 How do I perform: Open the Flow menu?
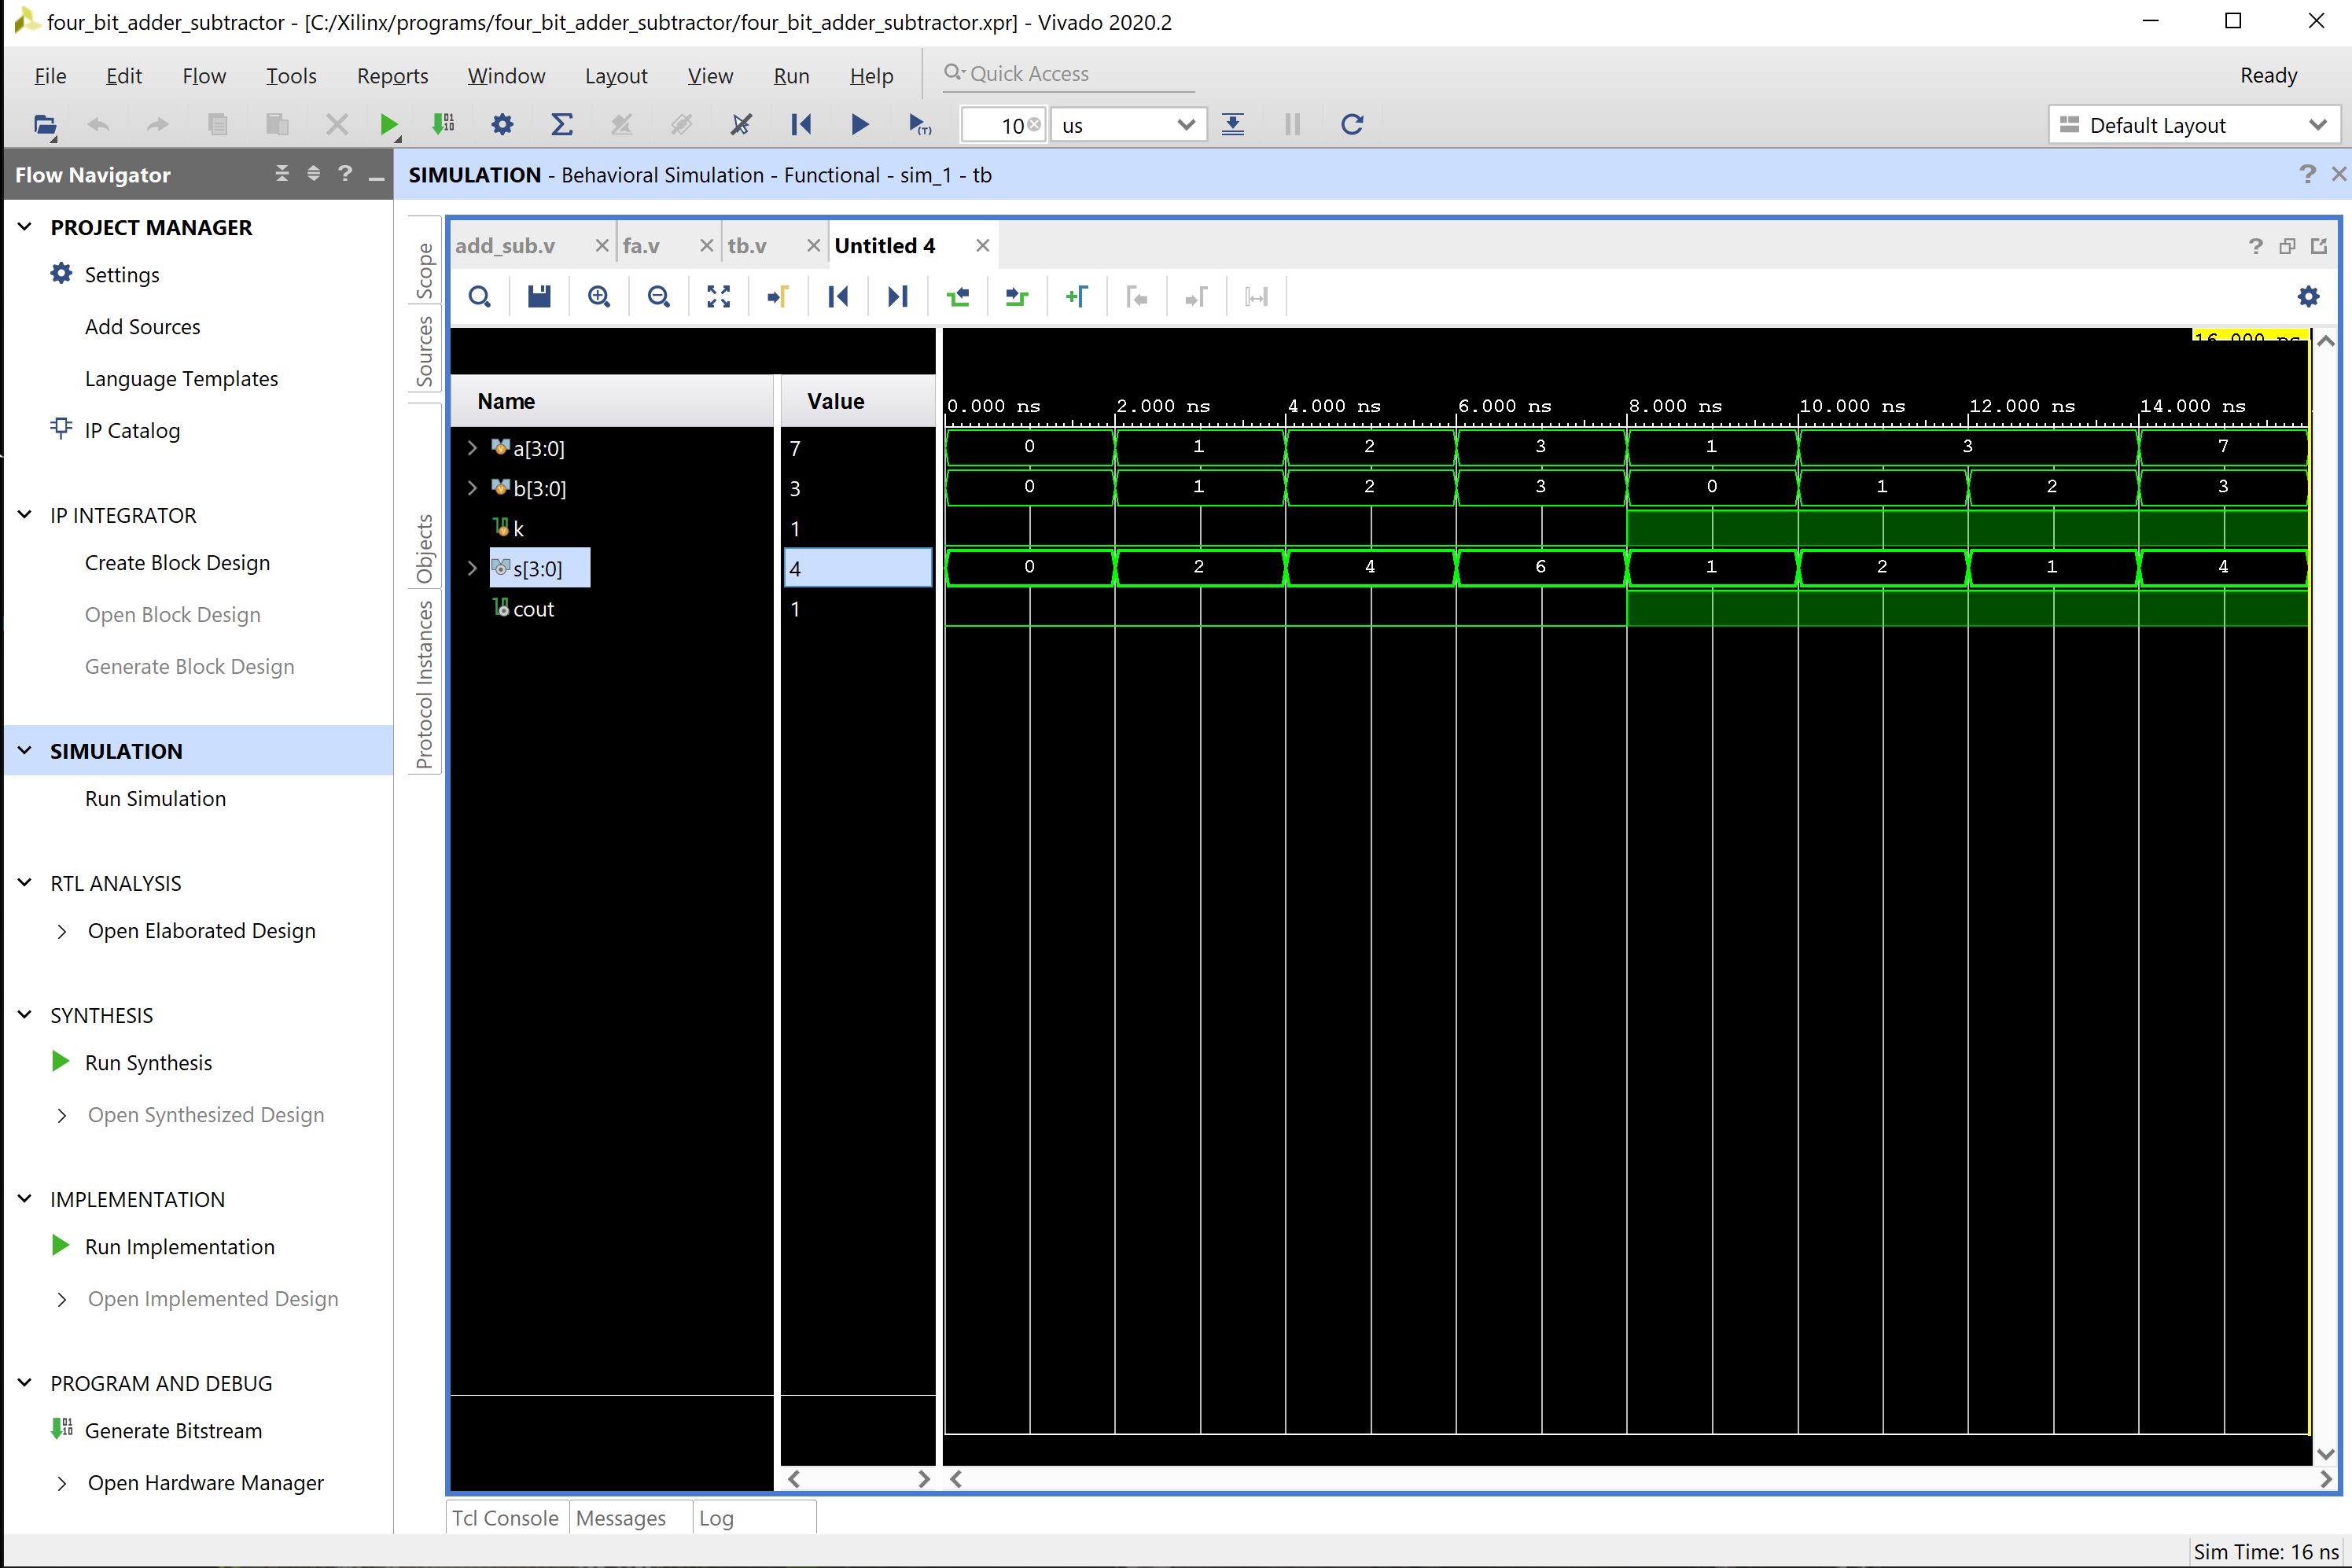pyautogui.click(x=204, y=75)
